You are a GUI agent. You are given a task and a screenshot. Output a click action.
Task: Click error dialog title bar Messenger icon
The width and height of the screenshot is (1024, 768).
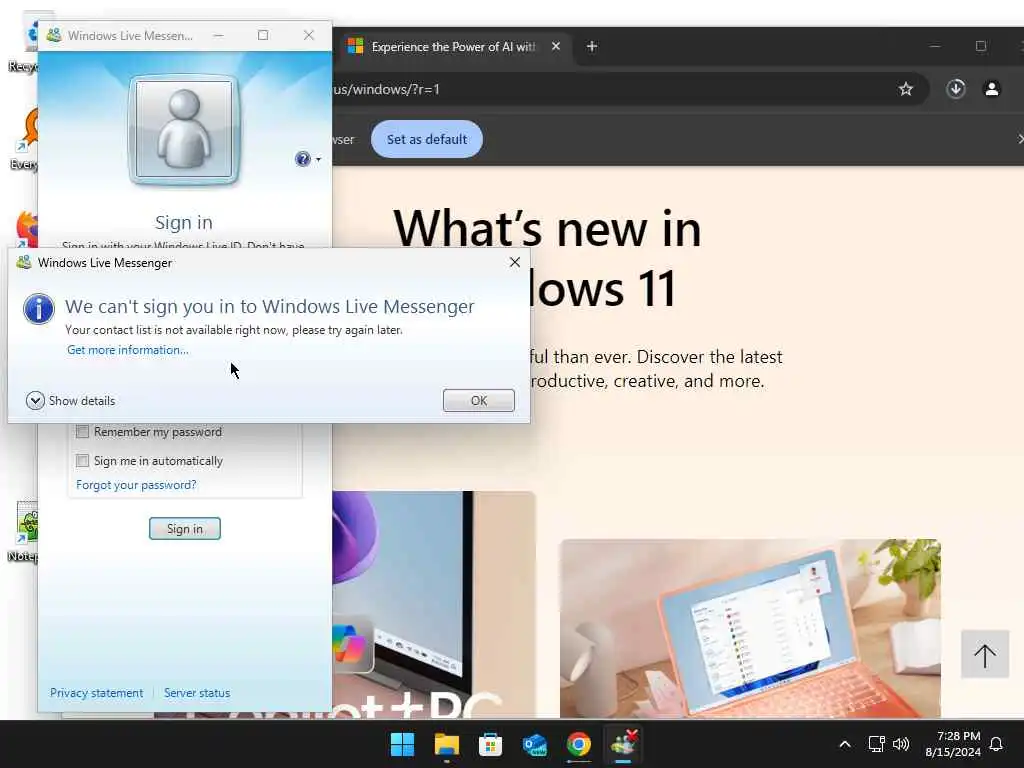pos(24,263)
